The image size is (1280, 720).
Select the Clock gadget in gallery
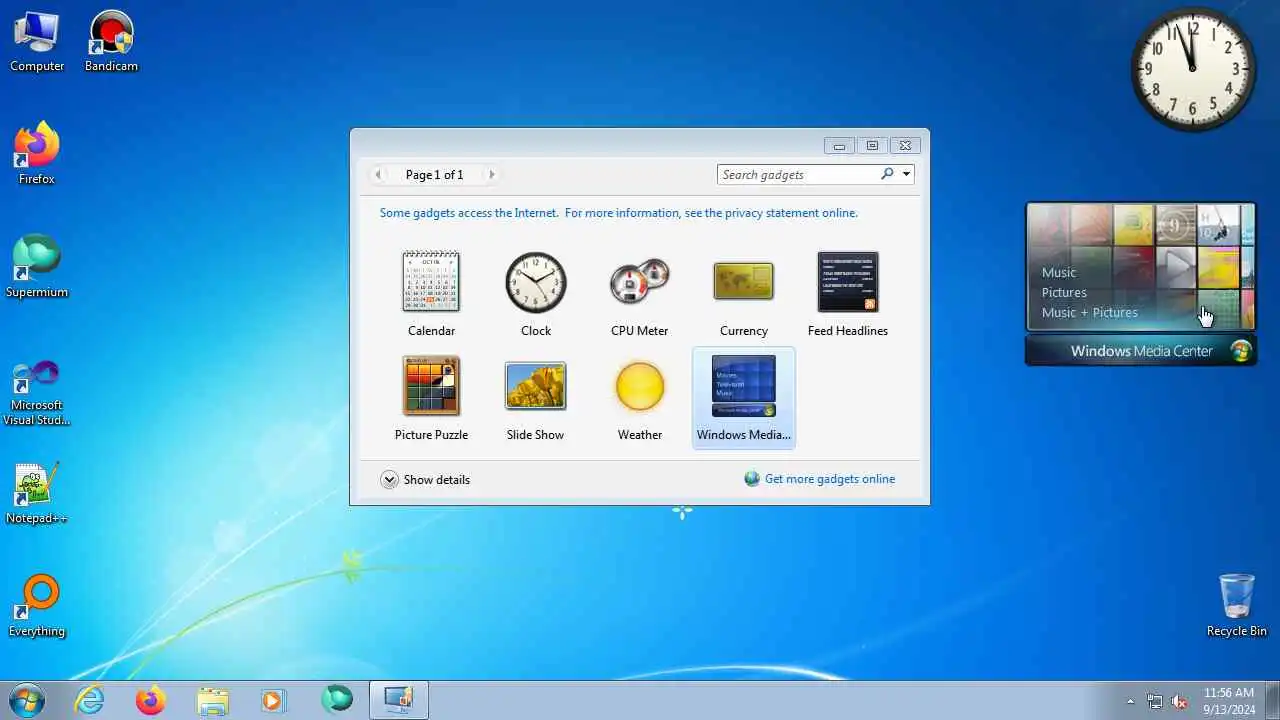coord(536,282)
